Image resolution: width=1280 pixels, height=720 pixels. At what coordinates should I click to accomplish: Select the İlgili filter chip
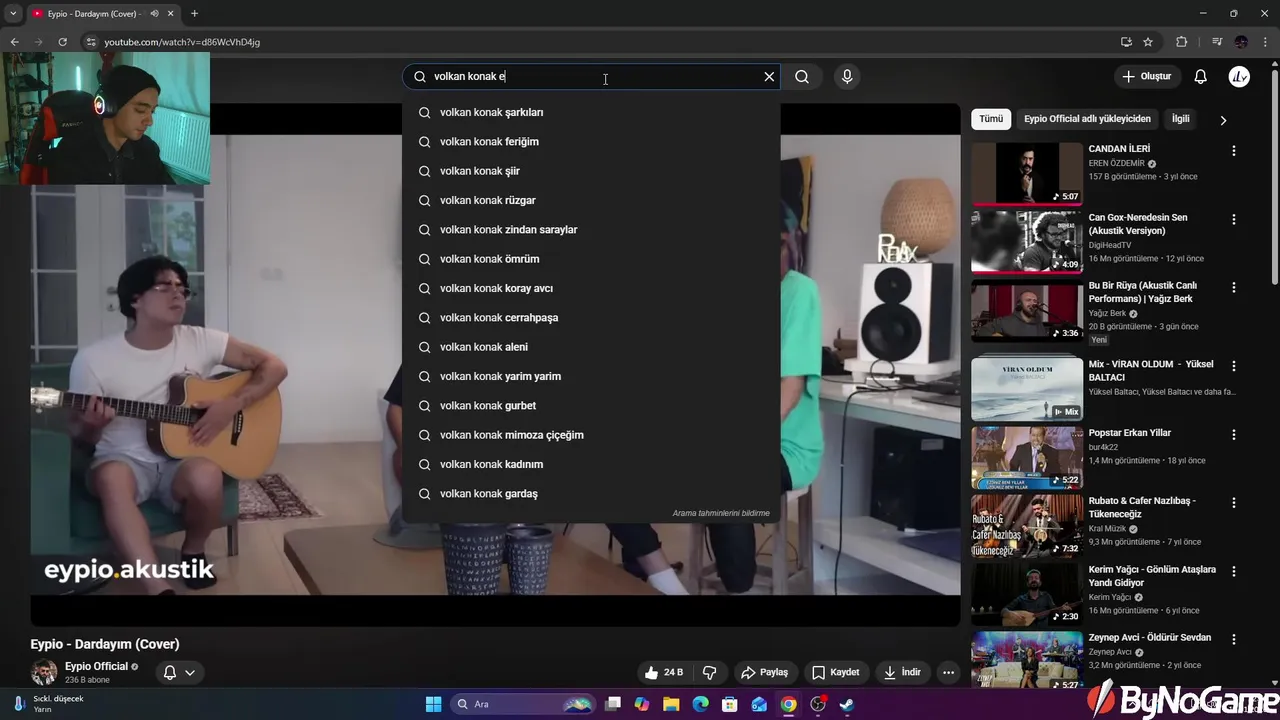point(1181,119)
